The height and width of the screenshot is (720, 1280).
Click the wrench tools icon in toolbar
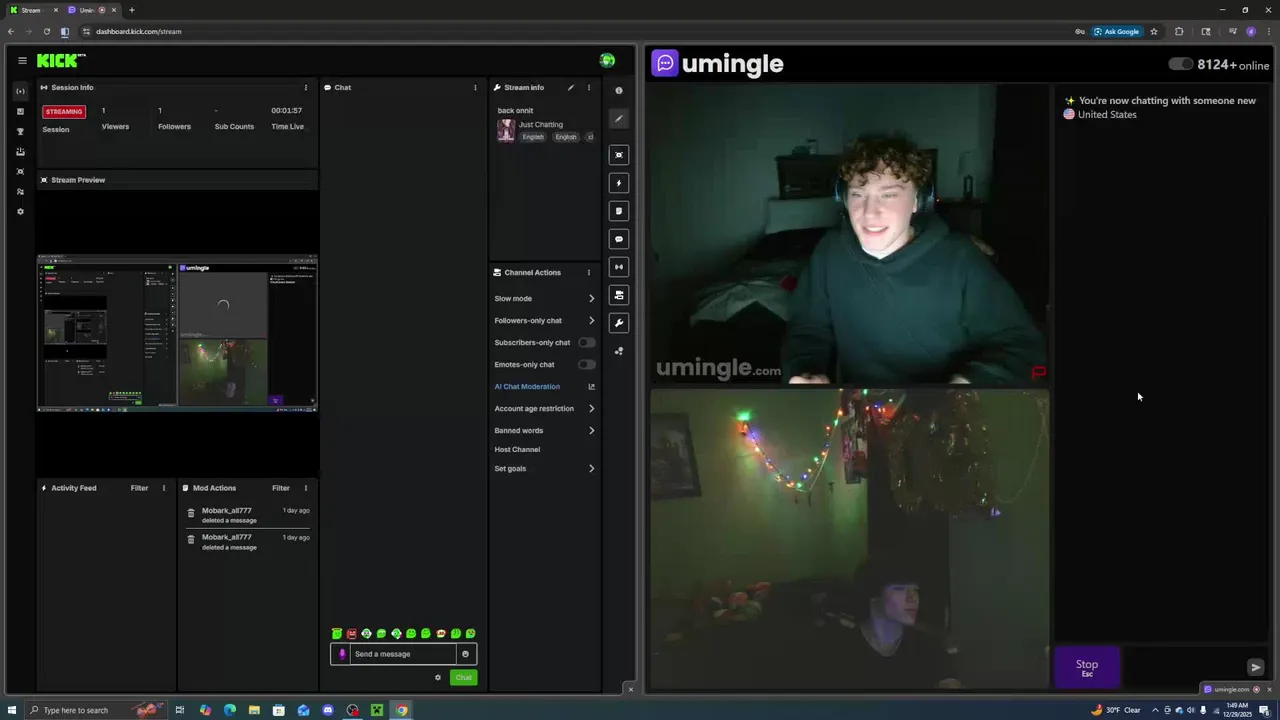619,323
